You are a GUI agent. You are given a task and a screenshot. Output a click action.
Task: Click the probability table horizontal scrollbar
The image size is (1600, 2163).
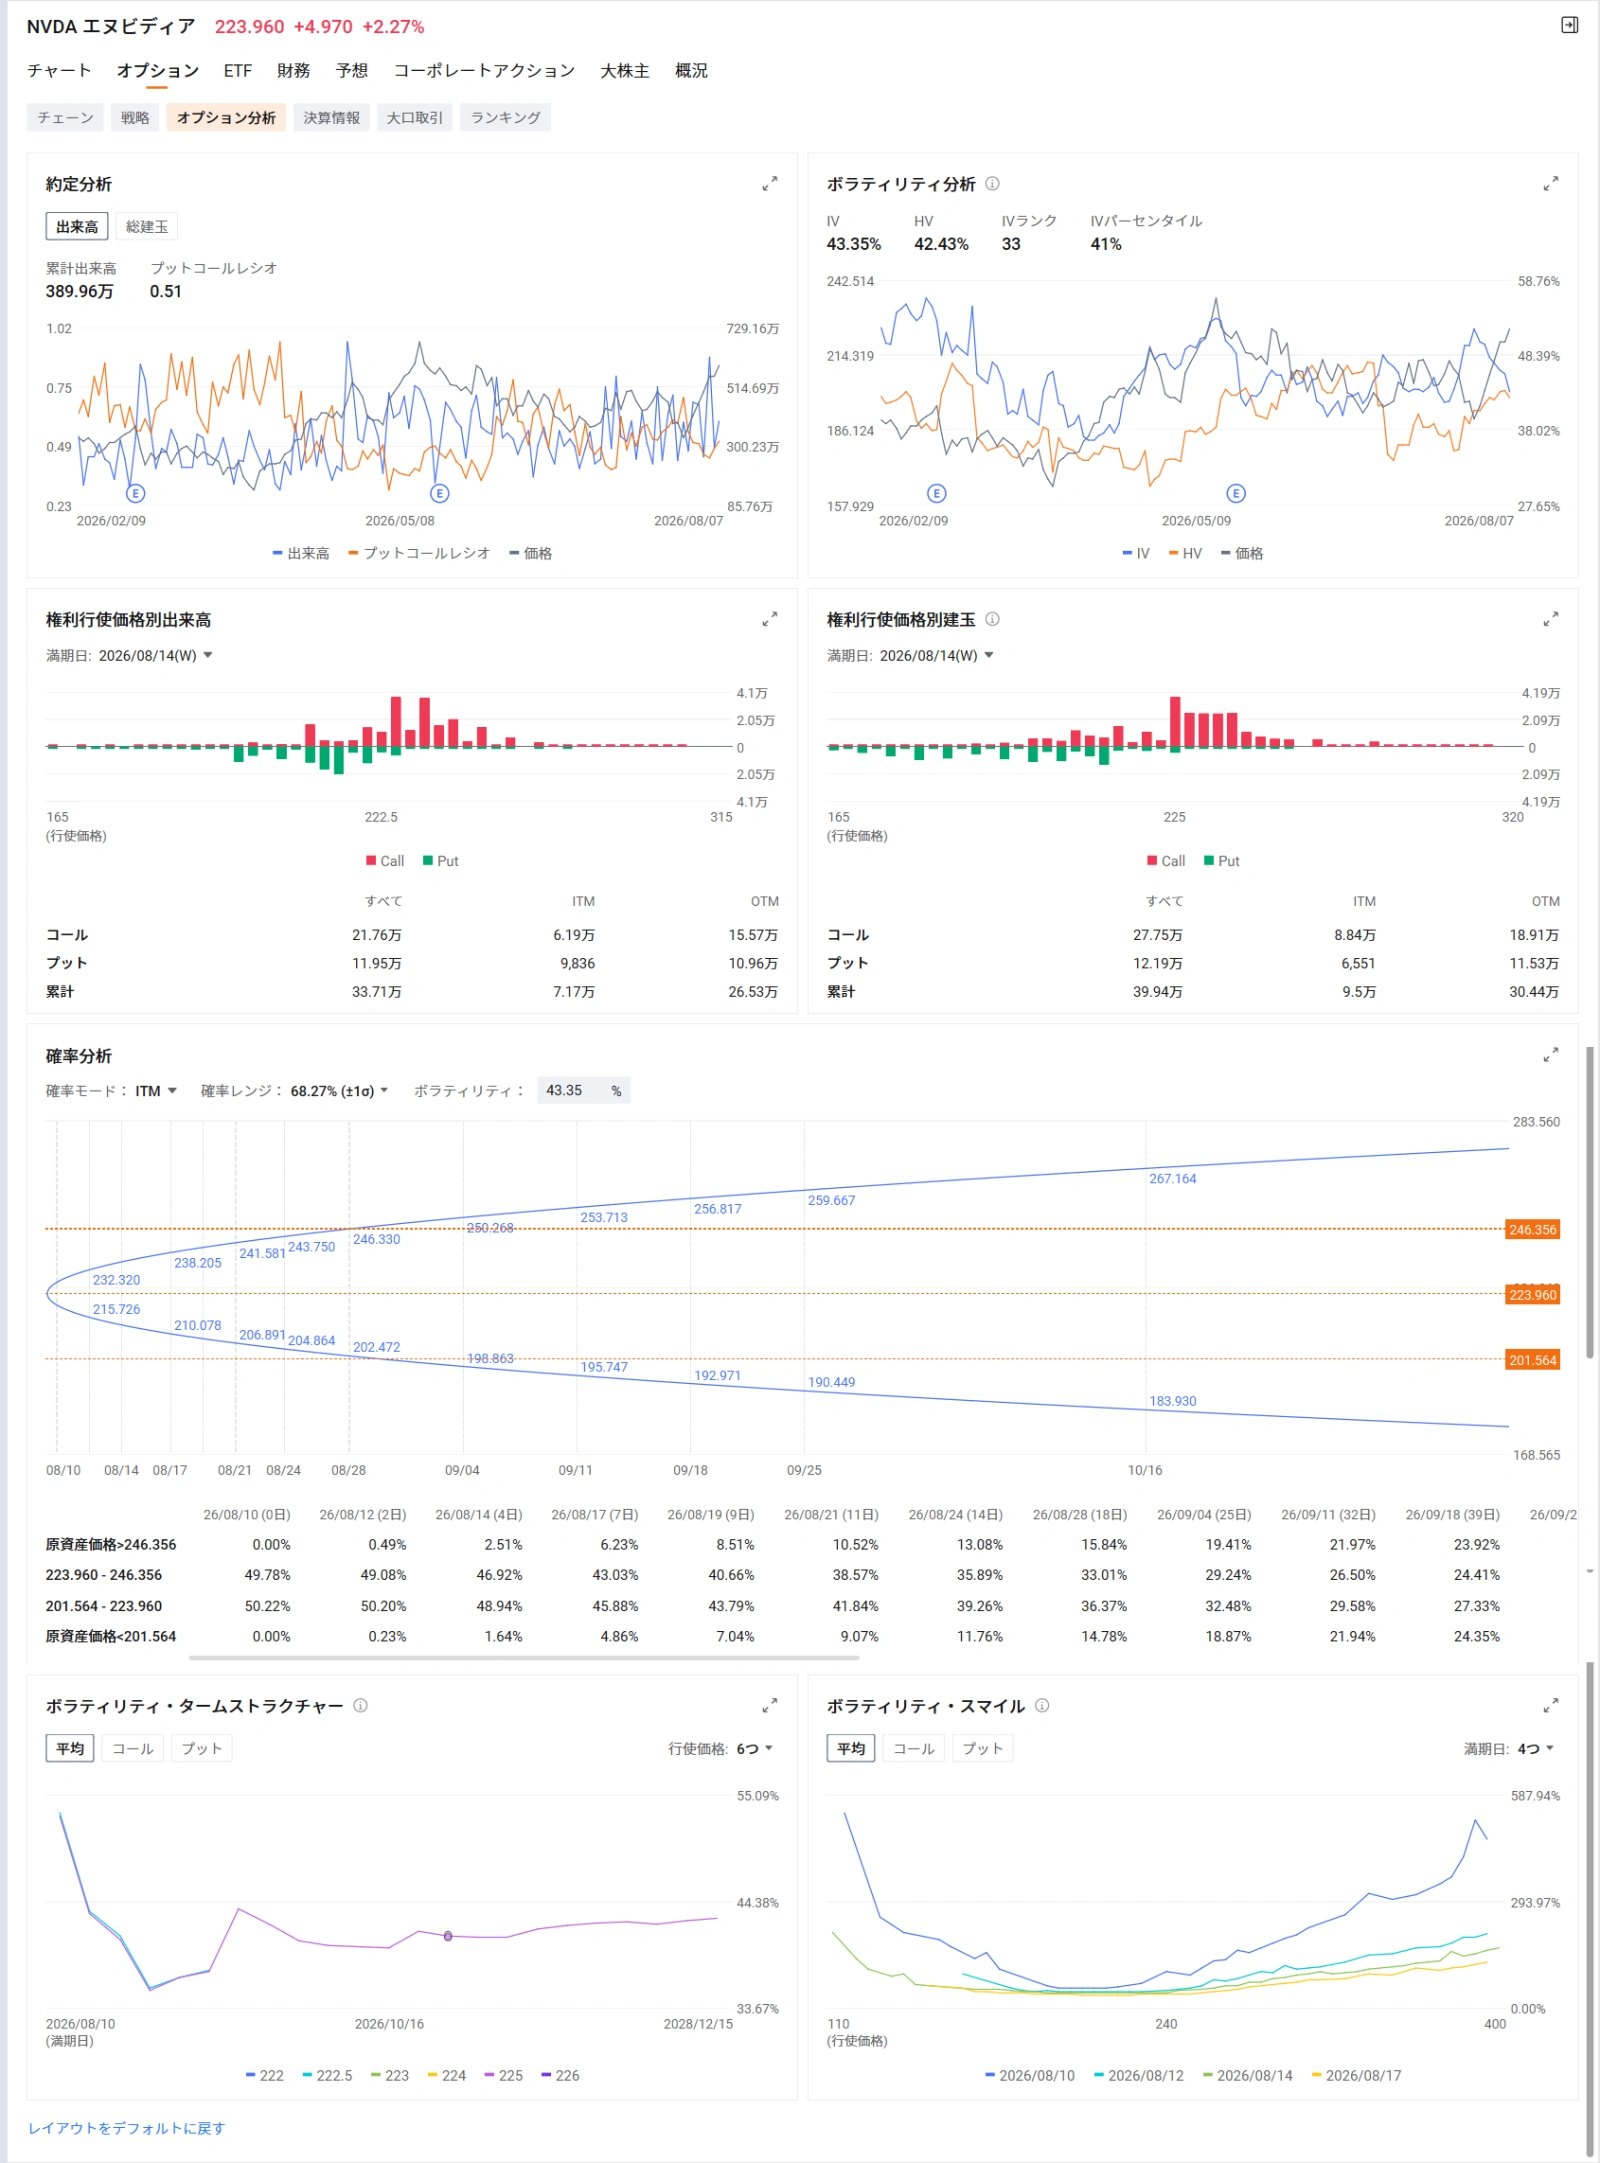click(x=524, y=1658)
